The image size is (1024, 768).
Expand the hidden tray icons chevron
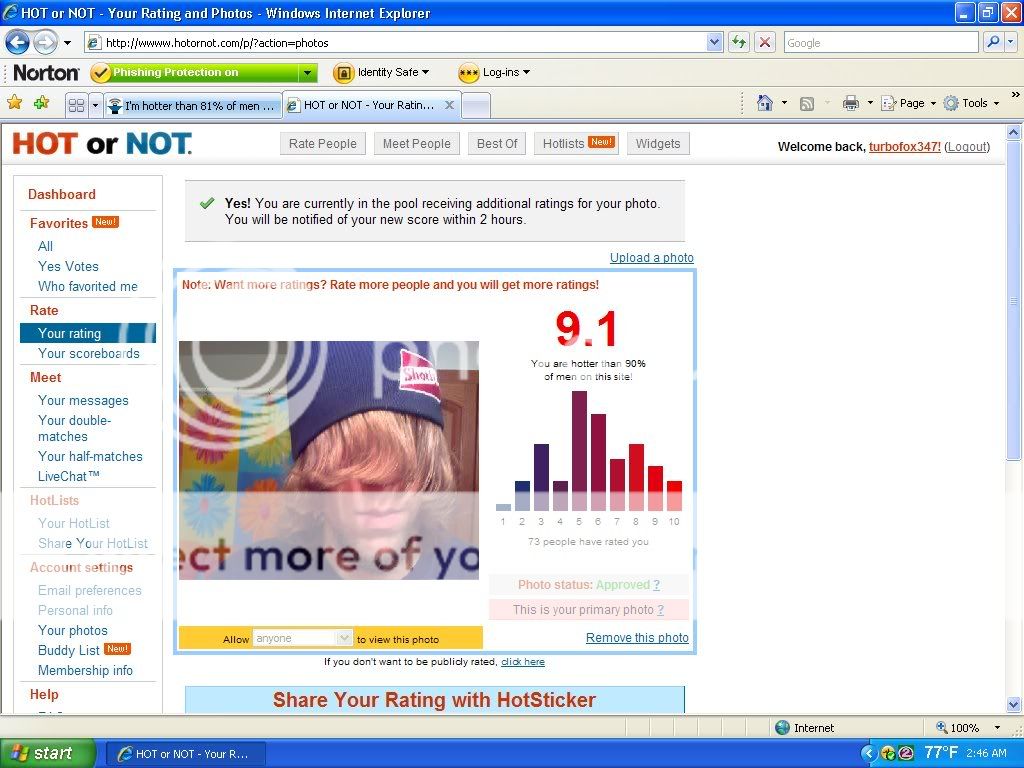tap(868, 753)
